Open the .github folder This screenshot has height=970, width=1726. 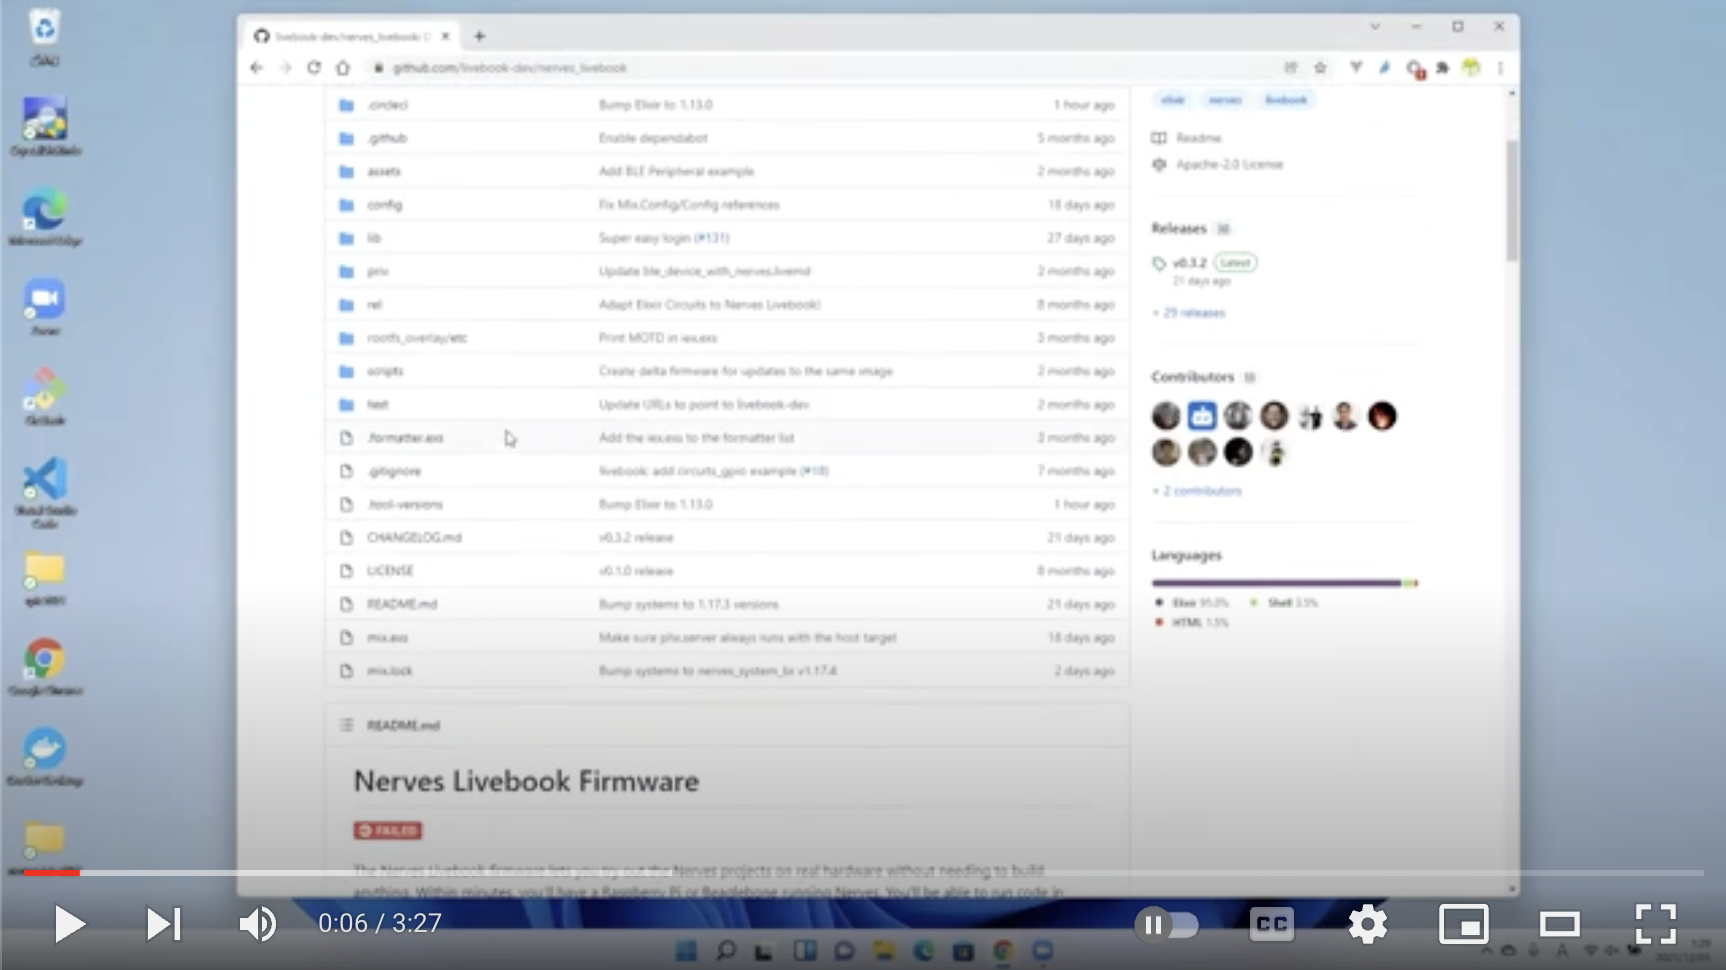coord(387,138)
